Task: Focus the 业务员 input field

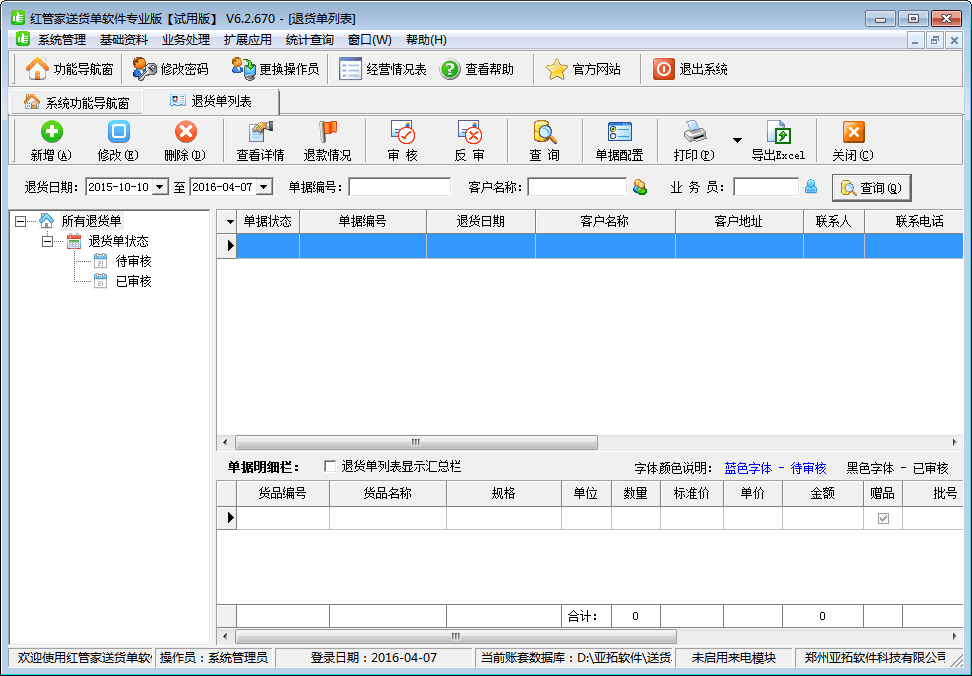Action: click(766, 187)
